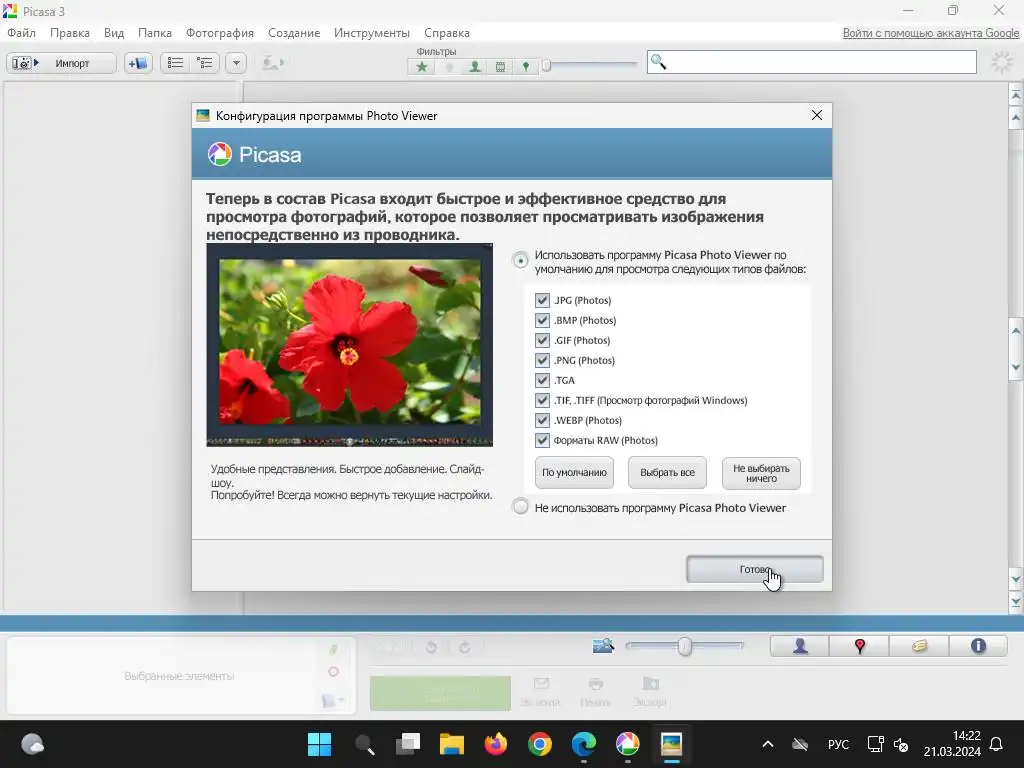
Task: Open the Правка menu
Action: click(70, 33)
